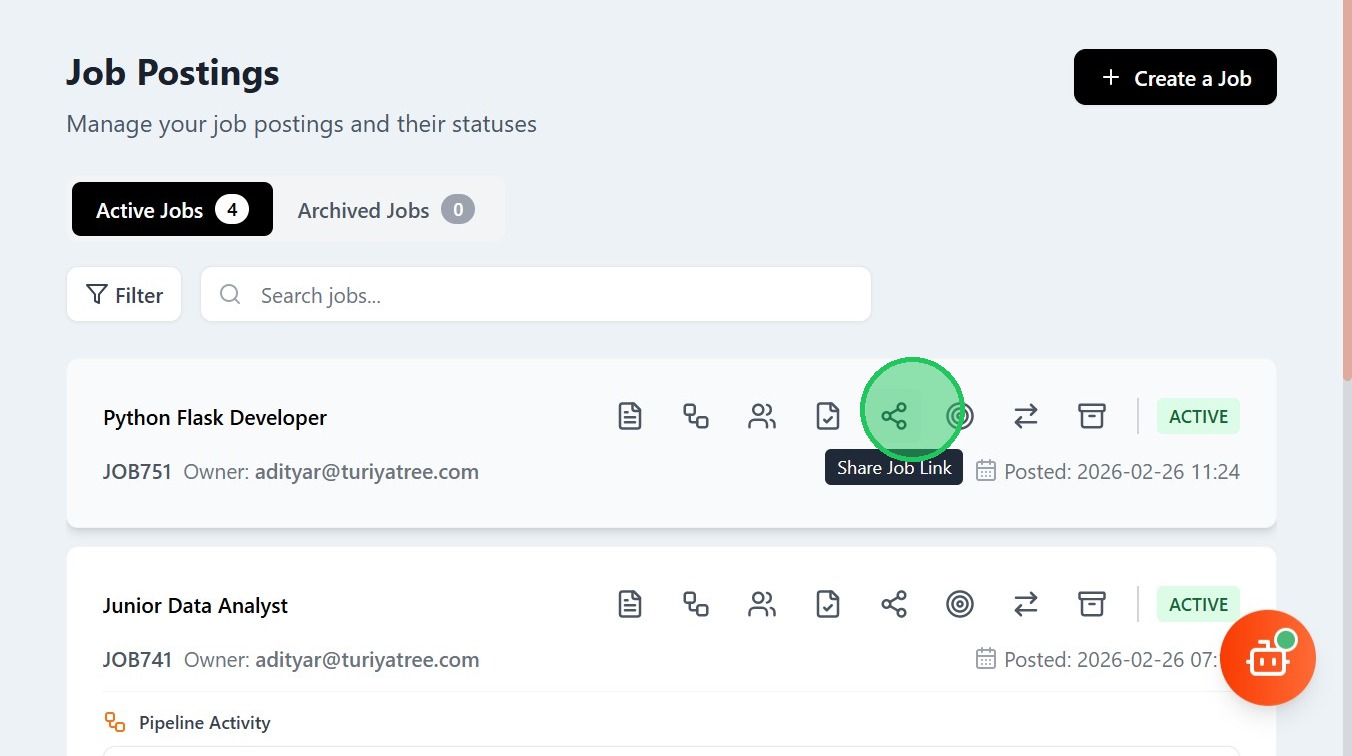This screenshot has height=756, width=1352.
Task: Click archive box icon for Python Flask Developer
Action: [1092, 416]
